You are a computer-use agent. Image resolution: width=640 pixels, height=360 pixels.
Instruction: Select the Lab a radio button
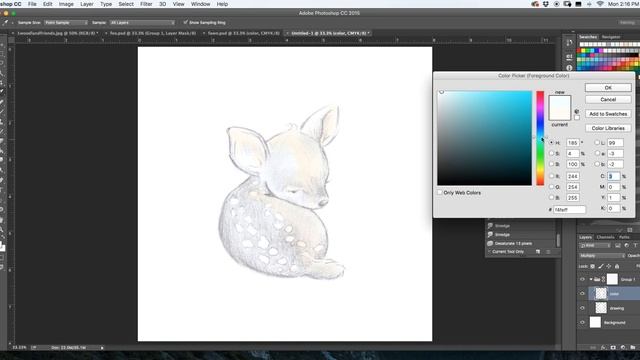click(x=597, y=153)
